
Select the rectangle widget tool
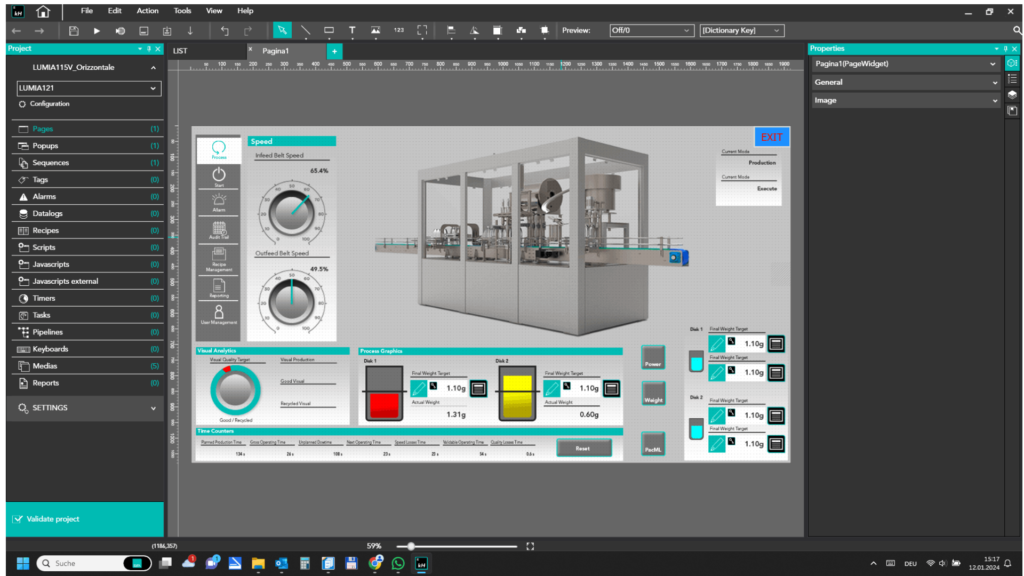[329, 30]
